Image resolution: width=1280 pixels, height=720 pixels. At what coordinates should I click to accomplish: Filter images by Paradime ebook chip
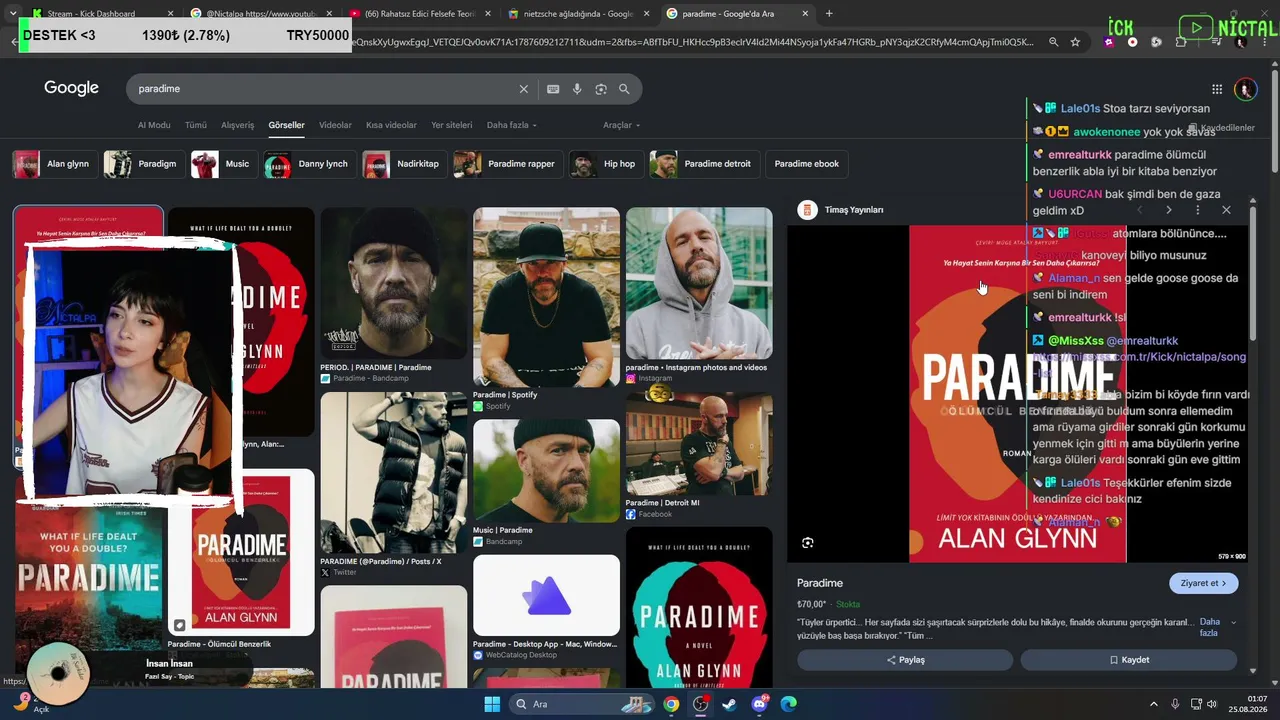pos(807,164)
